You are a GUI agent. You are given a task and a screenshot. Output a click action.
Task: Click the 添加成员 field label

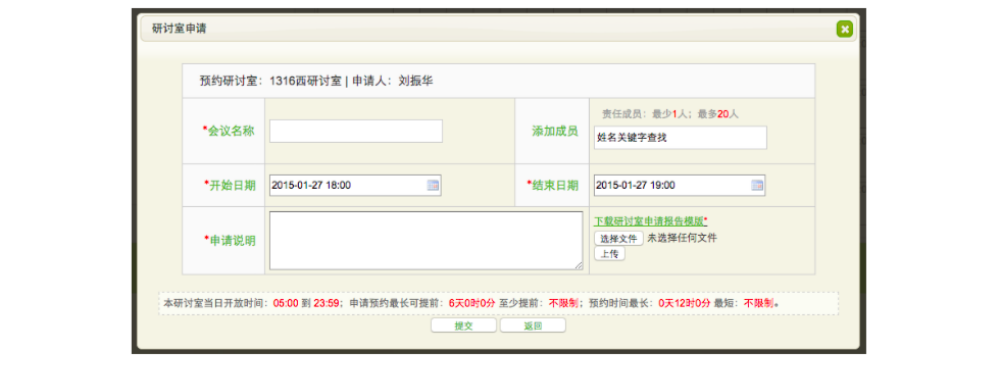point(555,131)
